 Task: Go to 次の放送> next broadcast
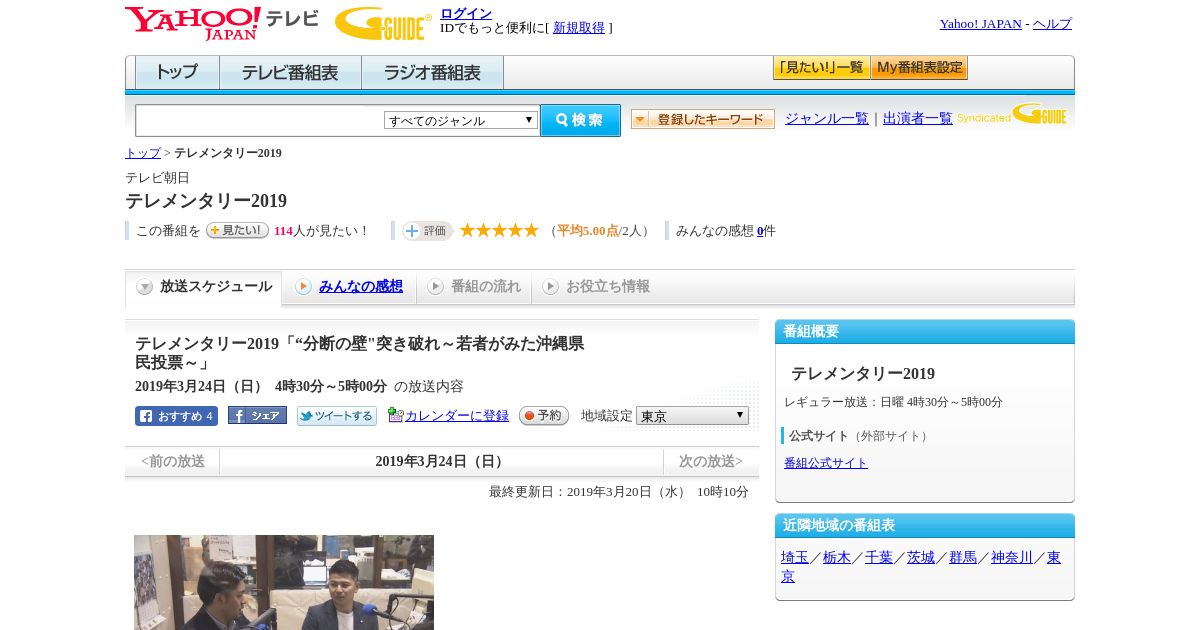pos(711,461)
